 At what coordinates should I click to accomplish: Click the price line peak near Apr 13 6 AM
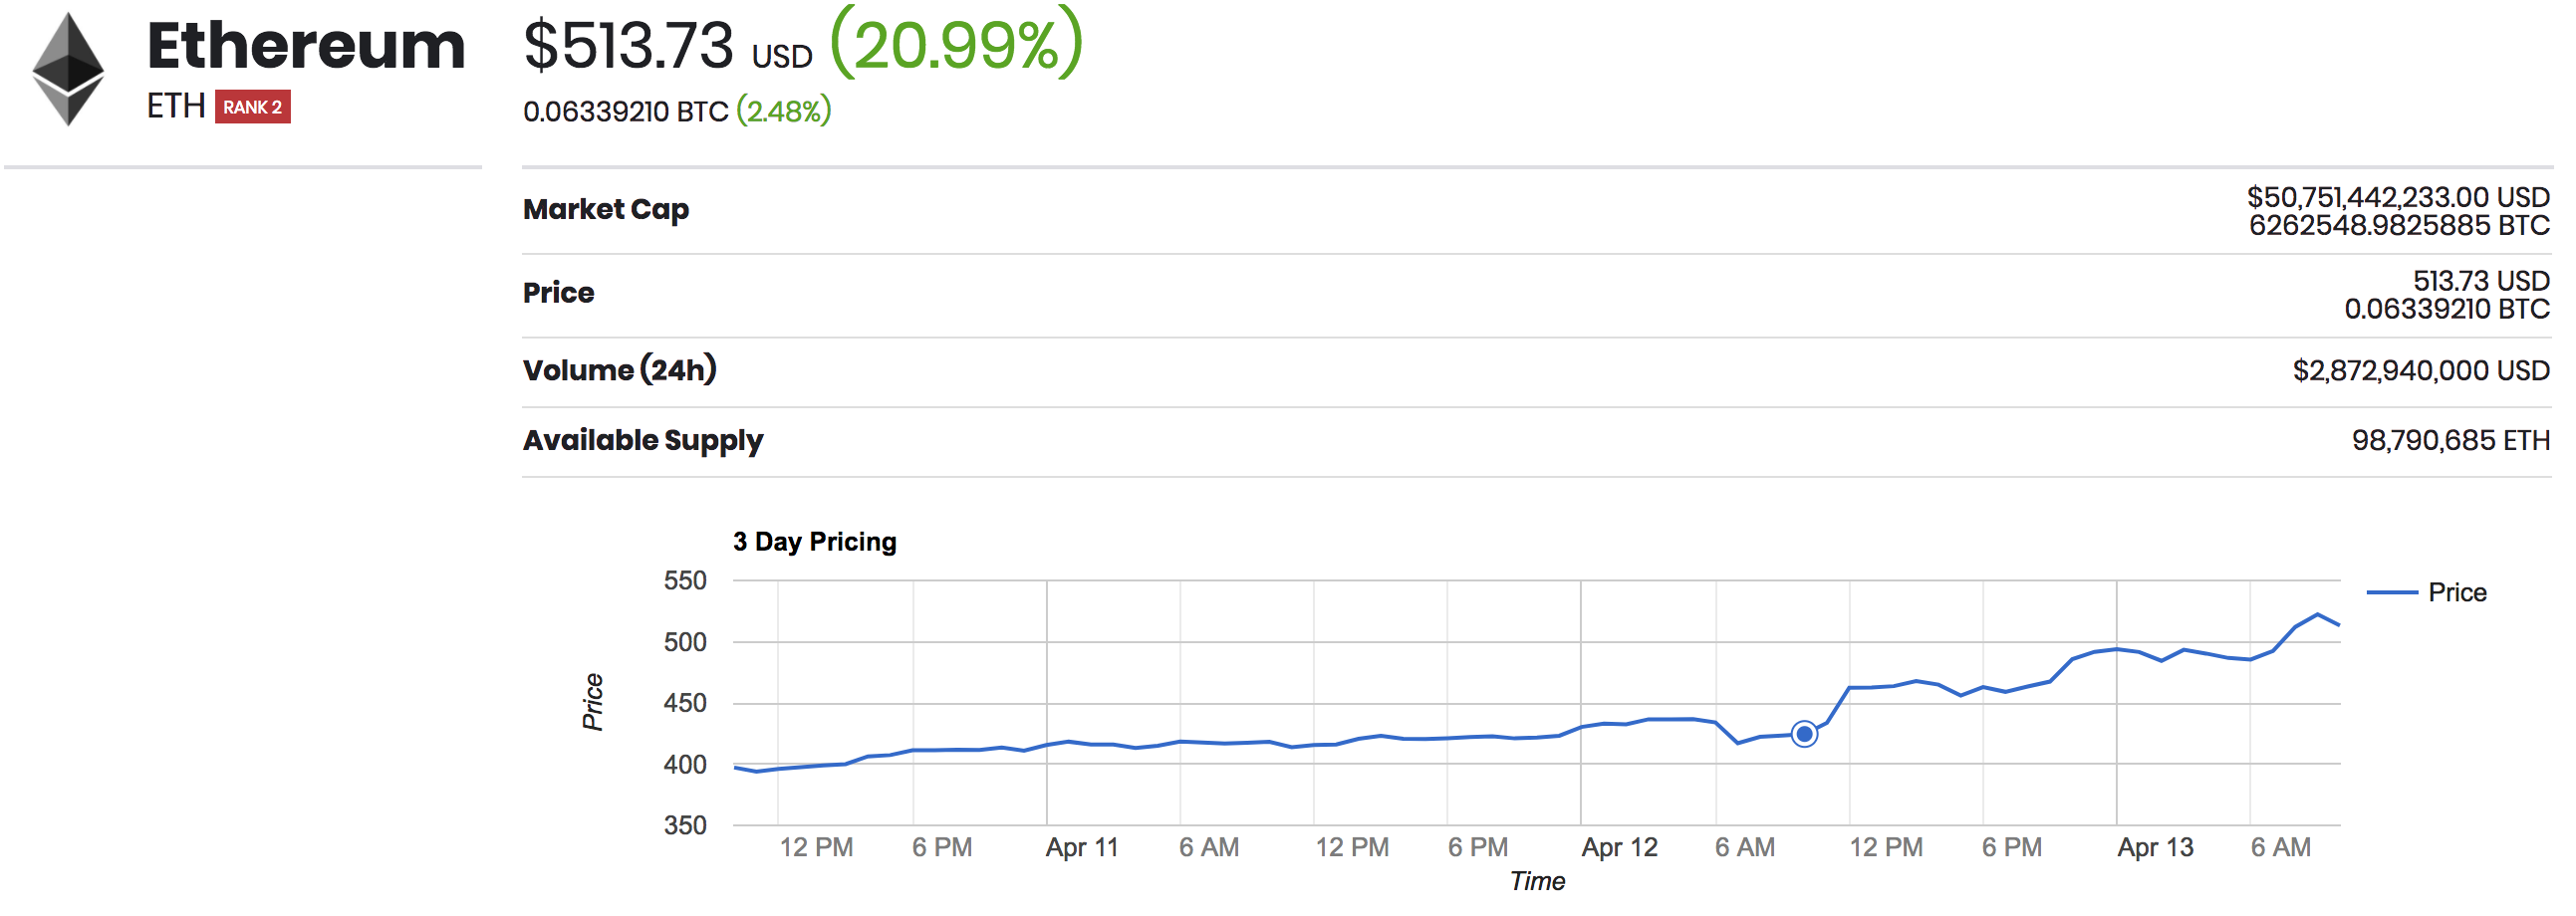(x=2317, y=614)
